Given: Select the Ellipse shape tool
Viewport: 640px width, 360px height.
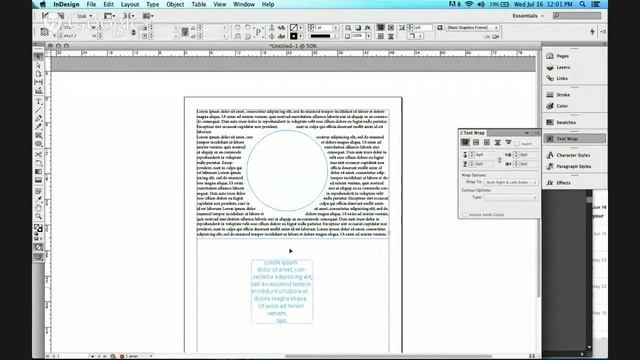Looking at the screenshot, I should pos(38,144).
